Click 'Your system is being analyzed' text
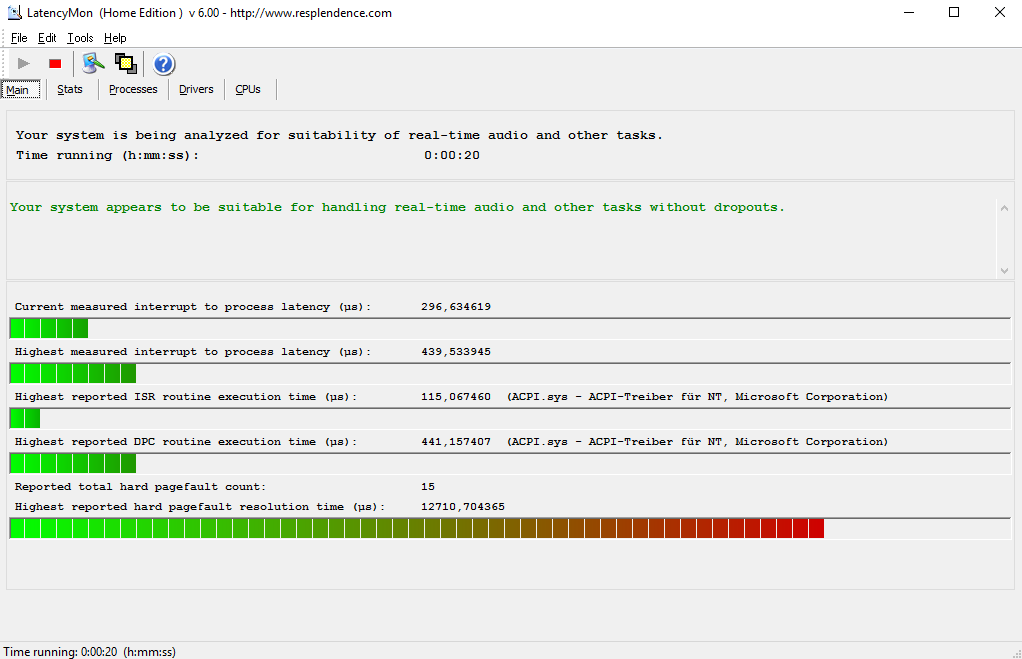 339,136
